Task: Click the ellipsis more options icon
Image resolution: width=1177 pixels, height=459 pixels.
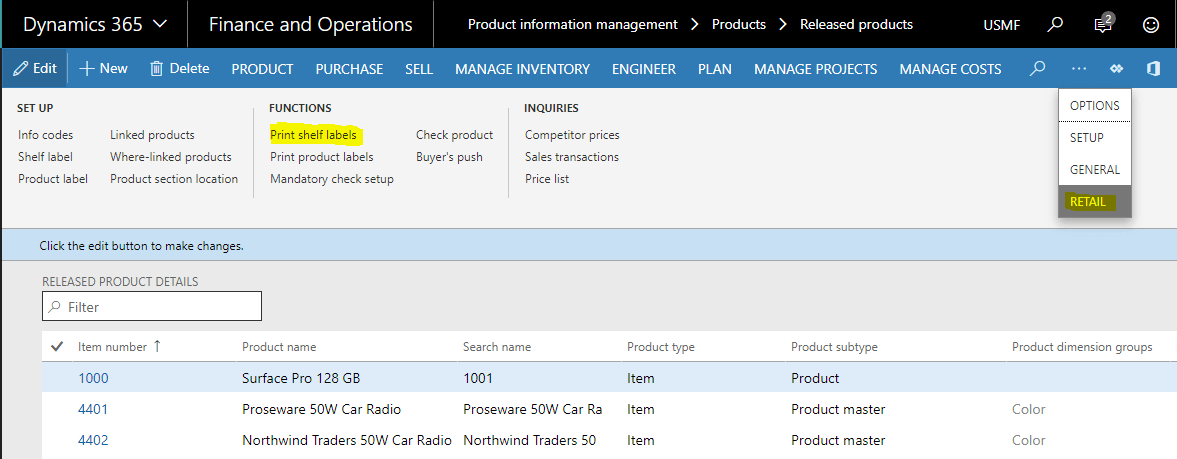Action: tap(1078, 69)
